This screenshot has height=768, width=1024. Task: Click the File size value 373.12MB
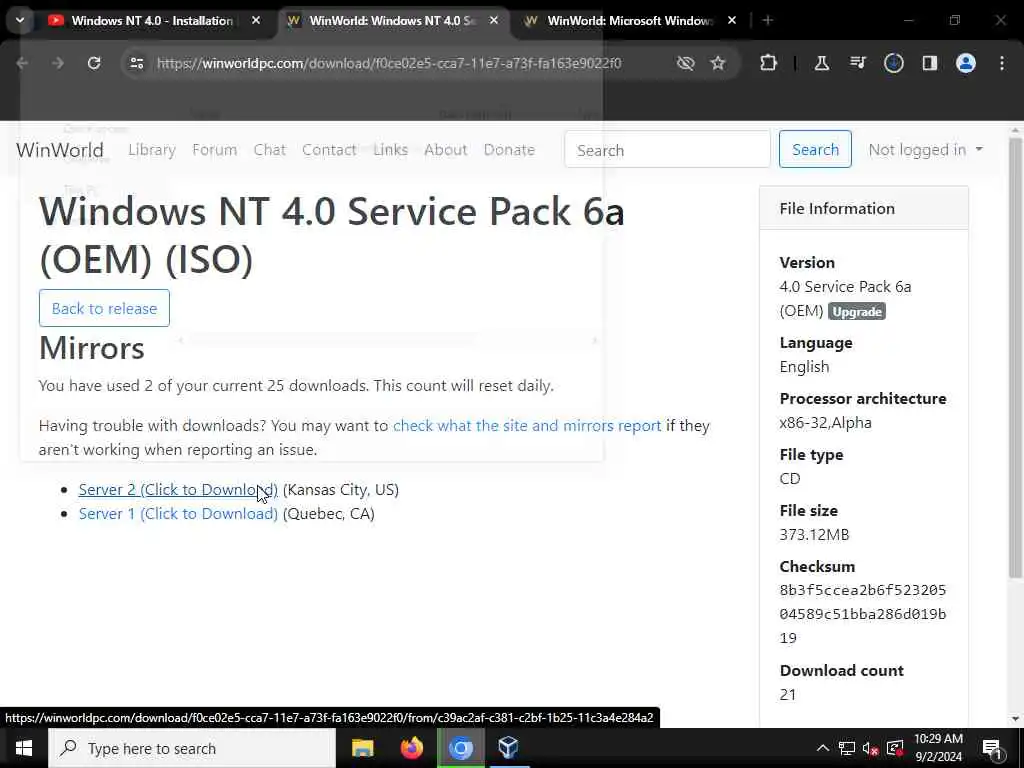coord(814,535)
